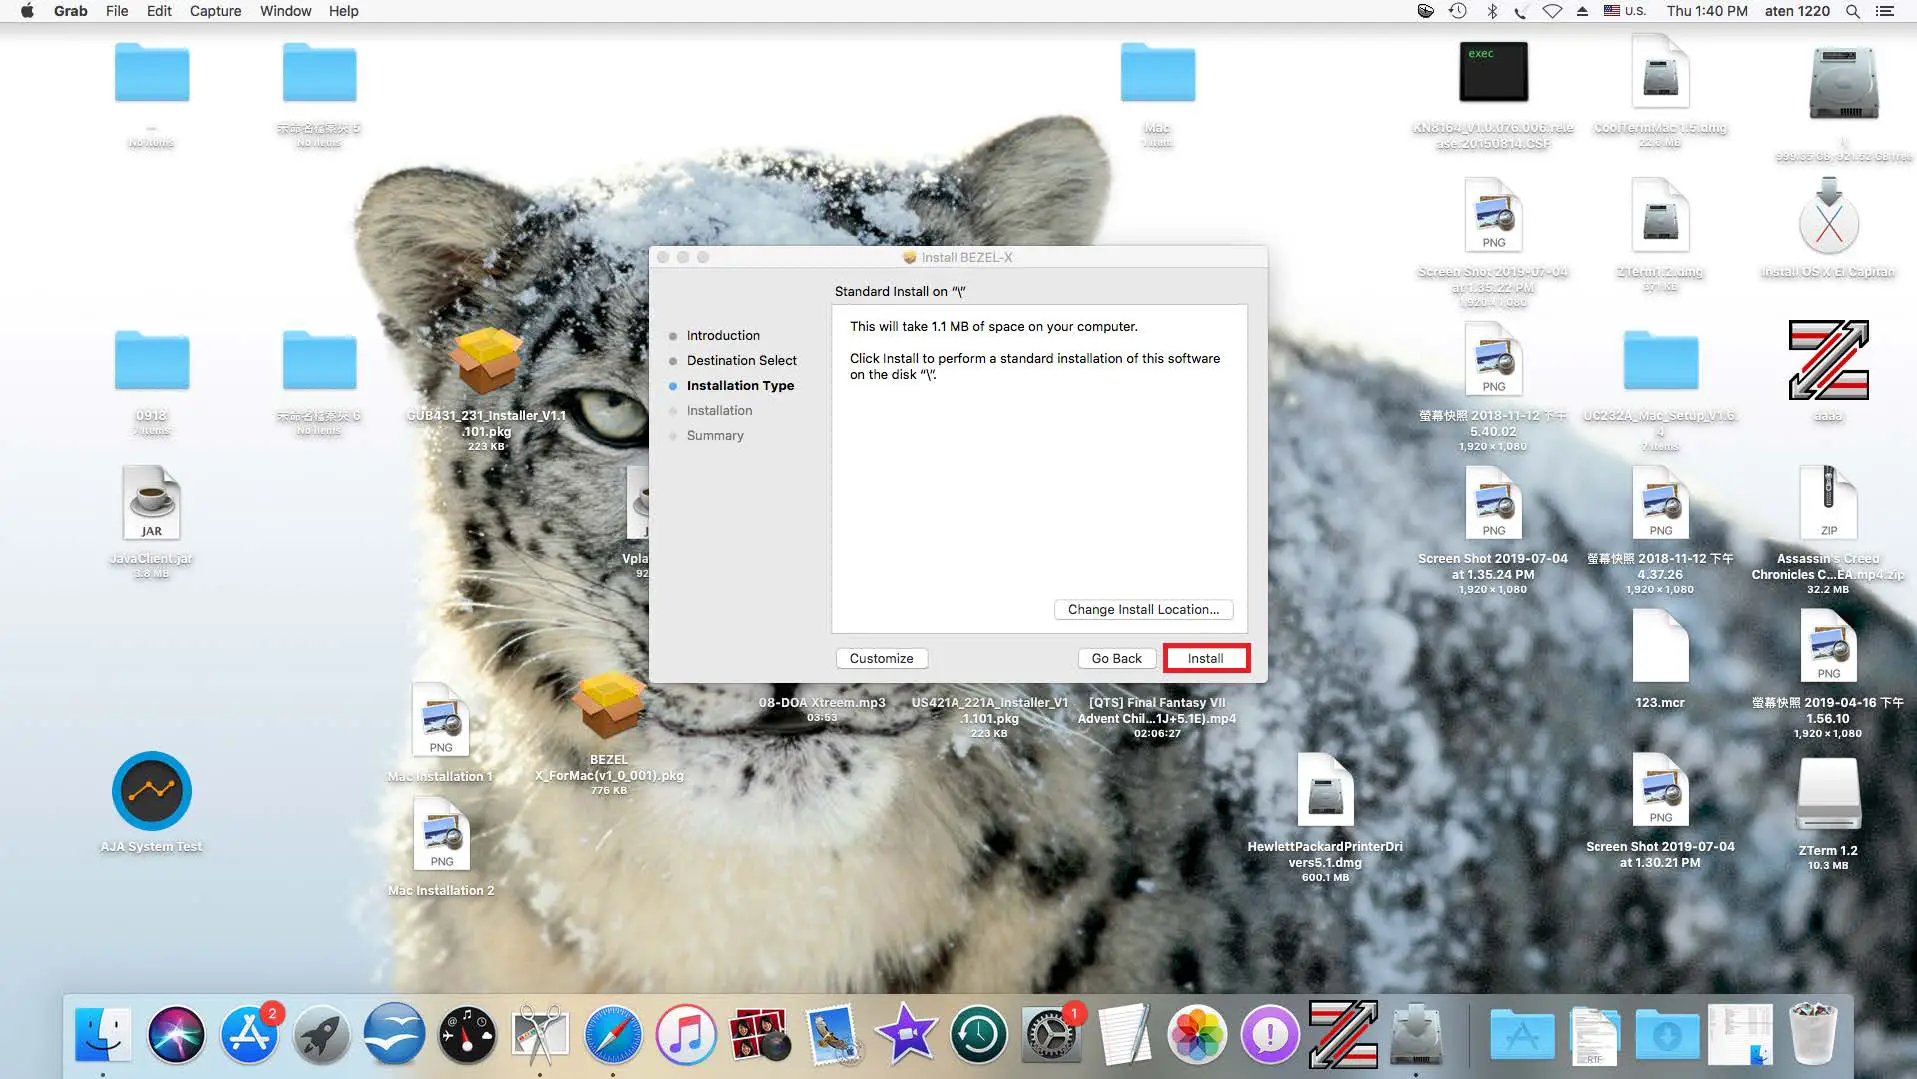Open the Capture menu in the menu bar
The width and height of the screenshot is (1917, 1079).
click(215, 11)
